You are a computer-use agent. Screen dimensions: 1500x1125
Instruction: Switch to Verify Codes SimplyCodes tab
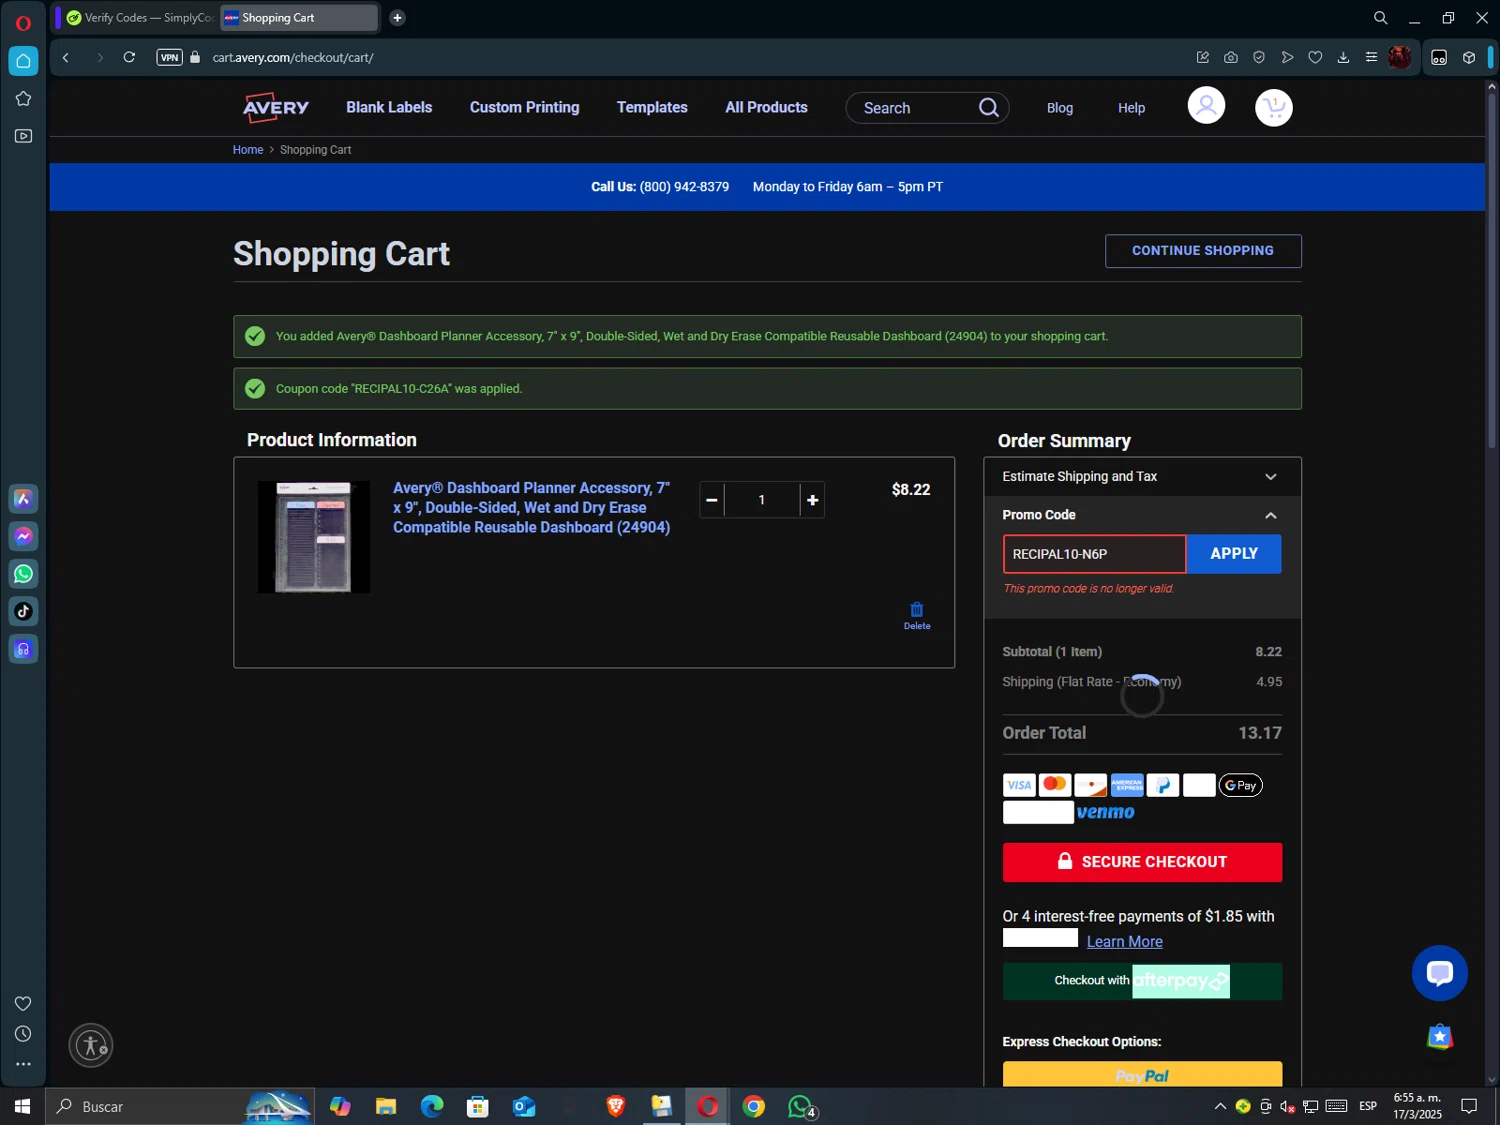coord(138,17)
